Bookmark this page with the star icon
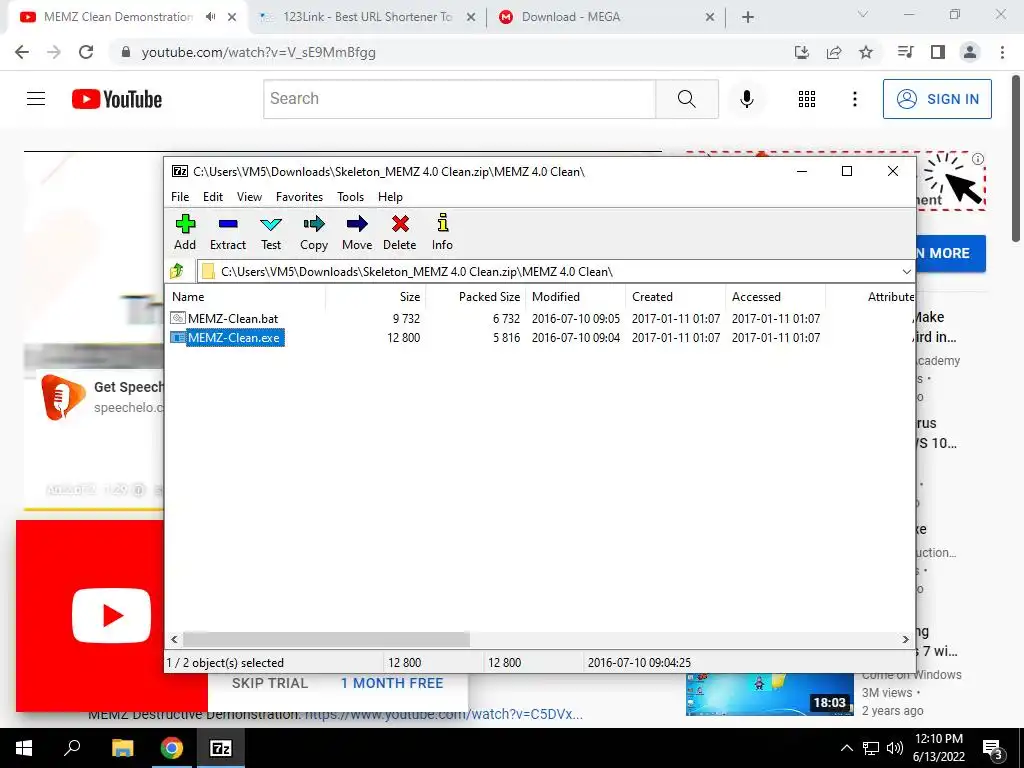Image resolution: width=1024 pixels, height=768 pixels. click(866, 52)
